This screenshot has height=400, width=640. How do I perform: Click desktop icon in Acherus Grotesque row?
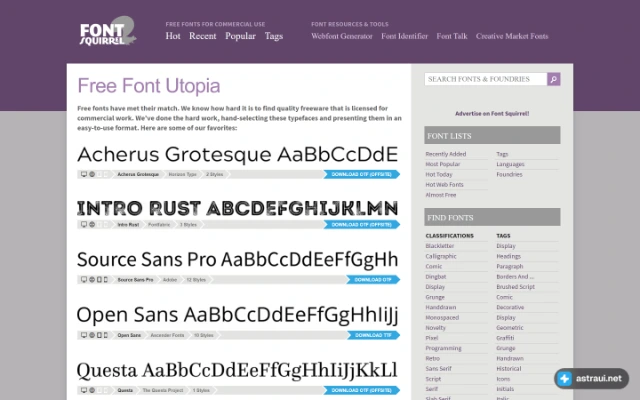pyautogui.click(x=84, y=174)
